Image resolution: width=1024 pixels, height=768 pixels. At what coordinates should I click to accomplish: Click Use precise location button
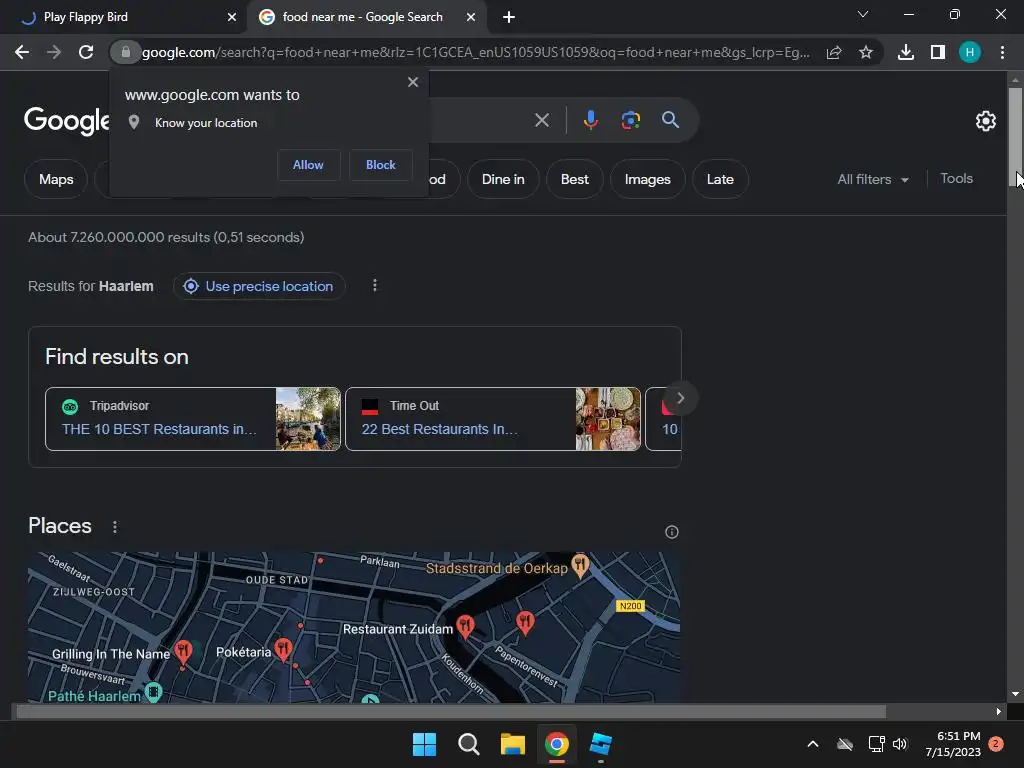point(259,286)
